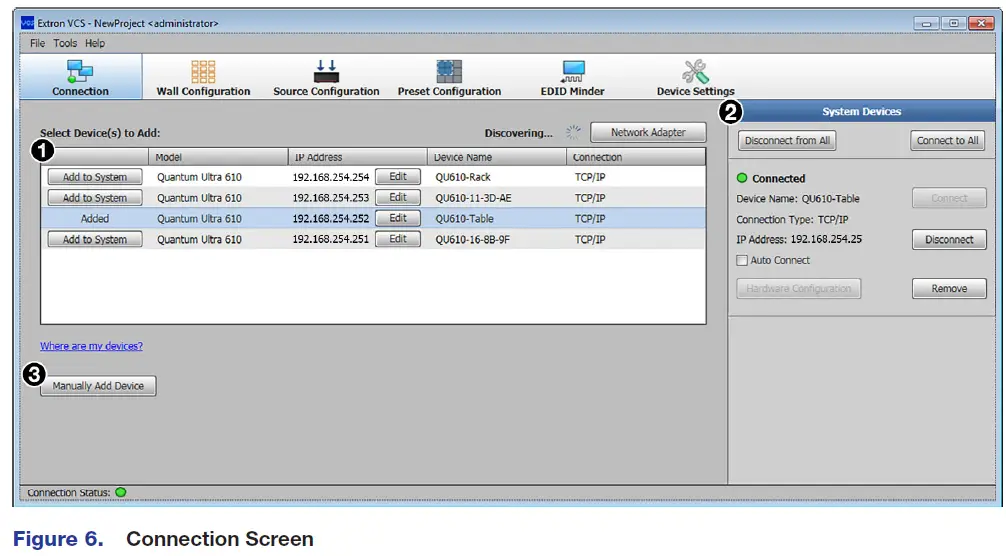Edit IP address 192.168.254.254
This screenshot has width=1006, height=556.
[x=398, y=176]
